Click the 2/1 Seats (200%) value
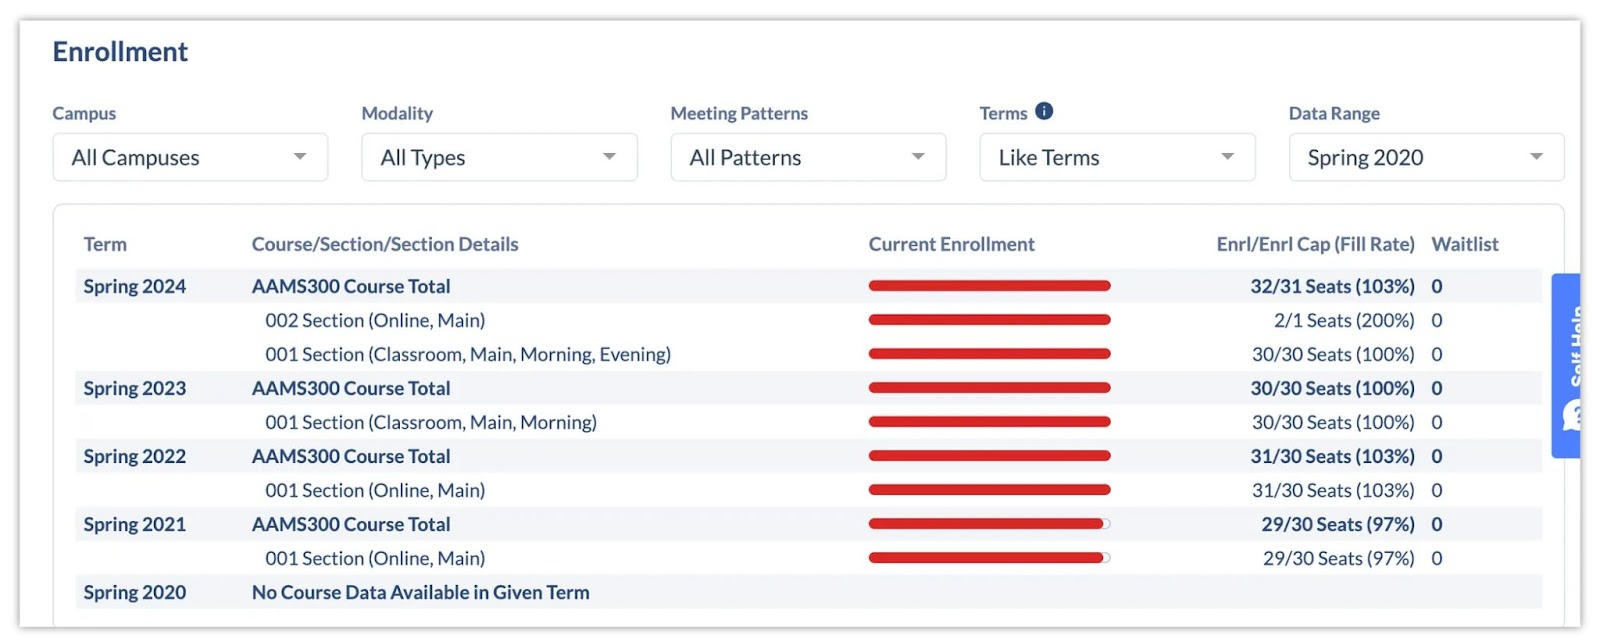This screenshot has height=642, width=1600. click(1344, 320)
